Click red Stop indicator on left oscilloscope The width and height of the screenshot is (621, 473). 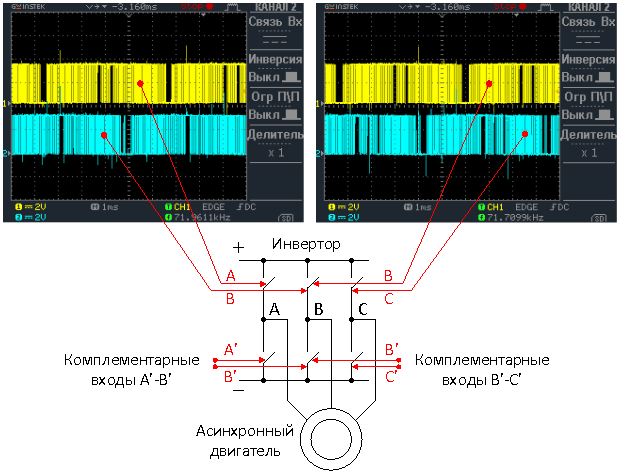[x=197, y=6]
